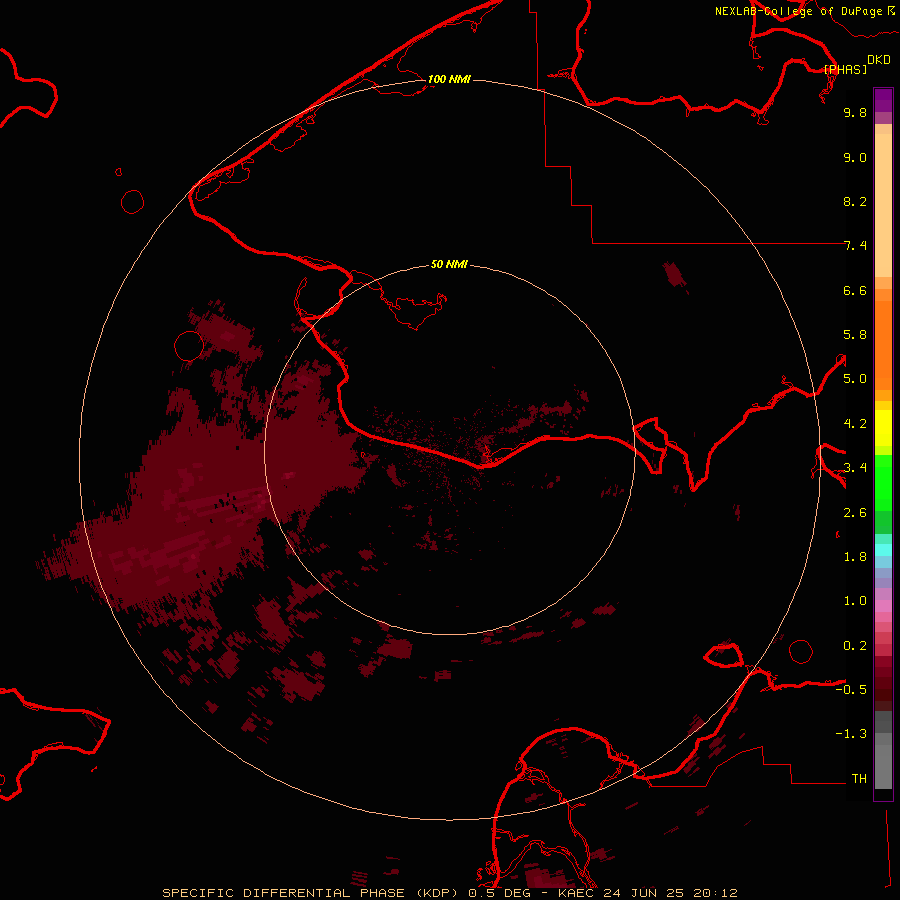Click the 50 NMI range ring label
Viewport: 900px width, 900px height.
pos(449,264)
